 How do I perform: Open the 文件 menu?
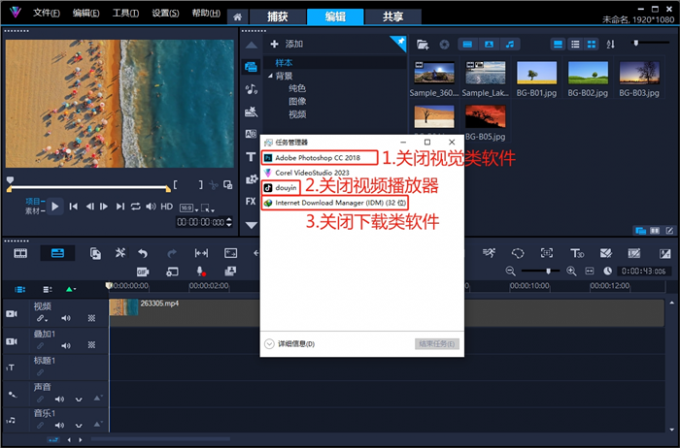coord(46,13)
